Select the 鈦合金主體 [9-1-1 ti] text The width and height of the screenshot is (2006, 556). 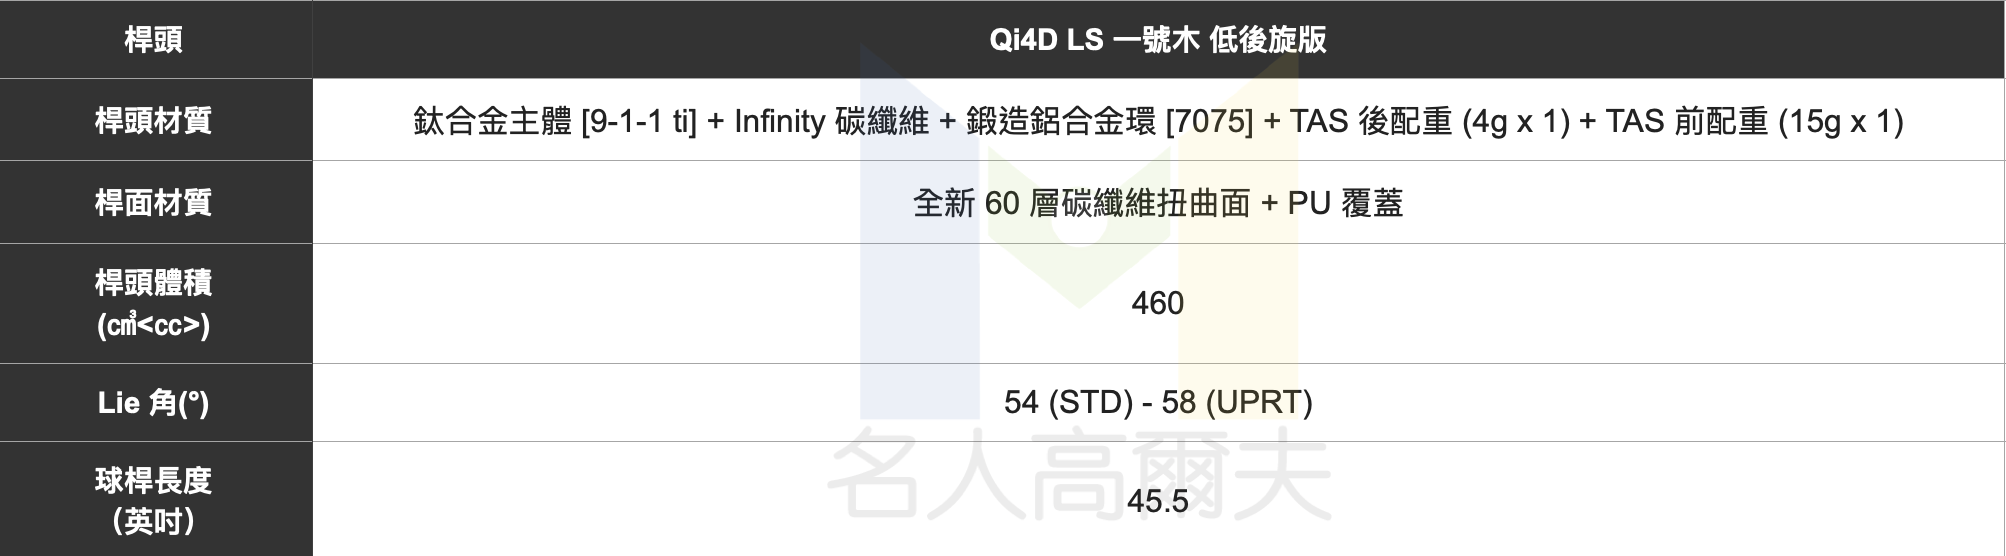pos(554,122)
